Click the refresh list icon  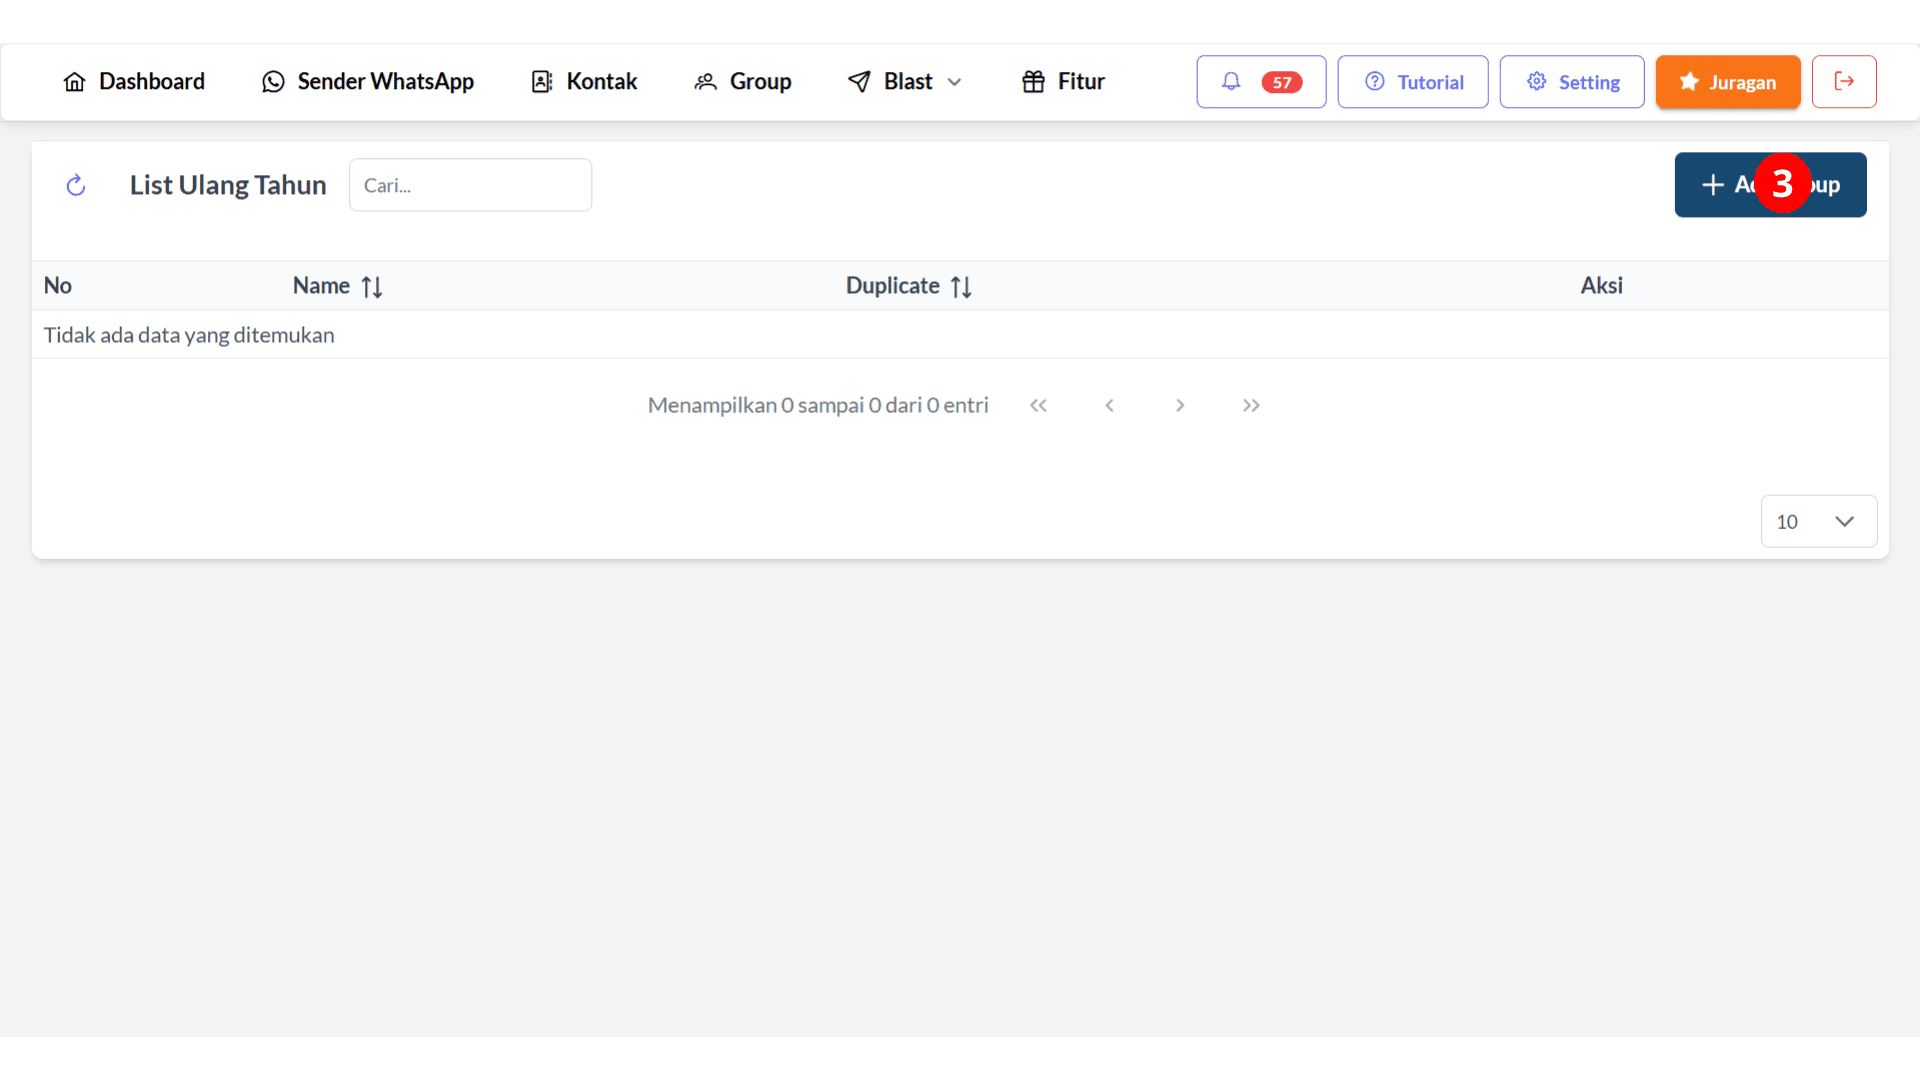coord(76,185)
